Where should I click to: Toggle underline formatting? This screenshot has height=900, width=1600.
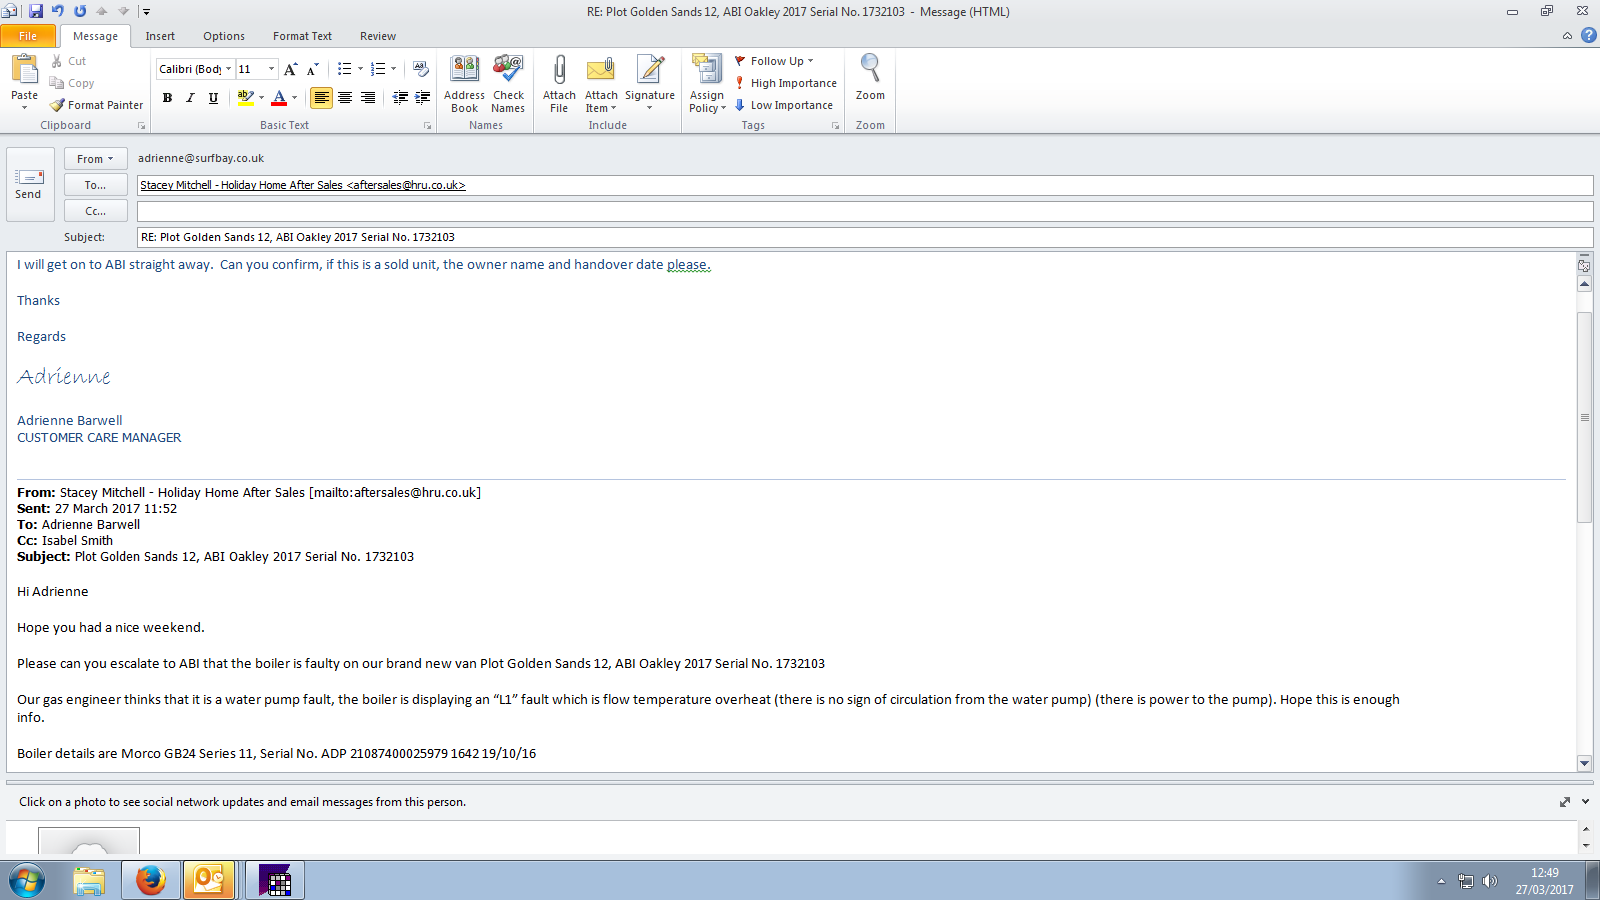coord(213,98)
